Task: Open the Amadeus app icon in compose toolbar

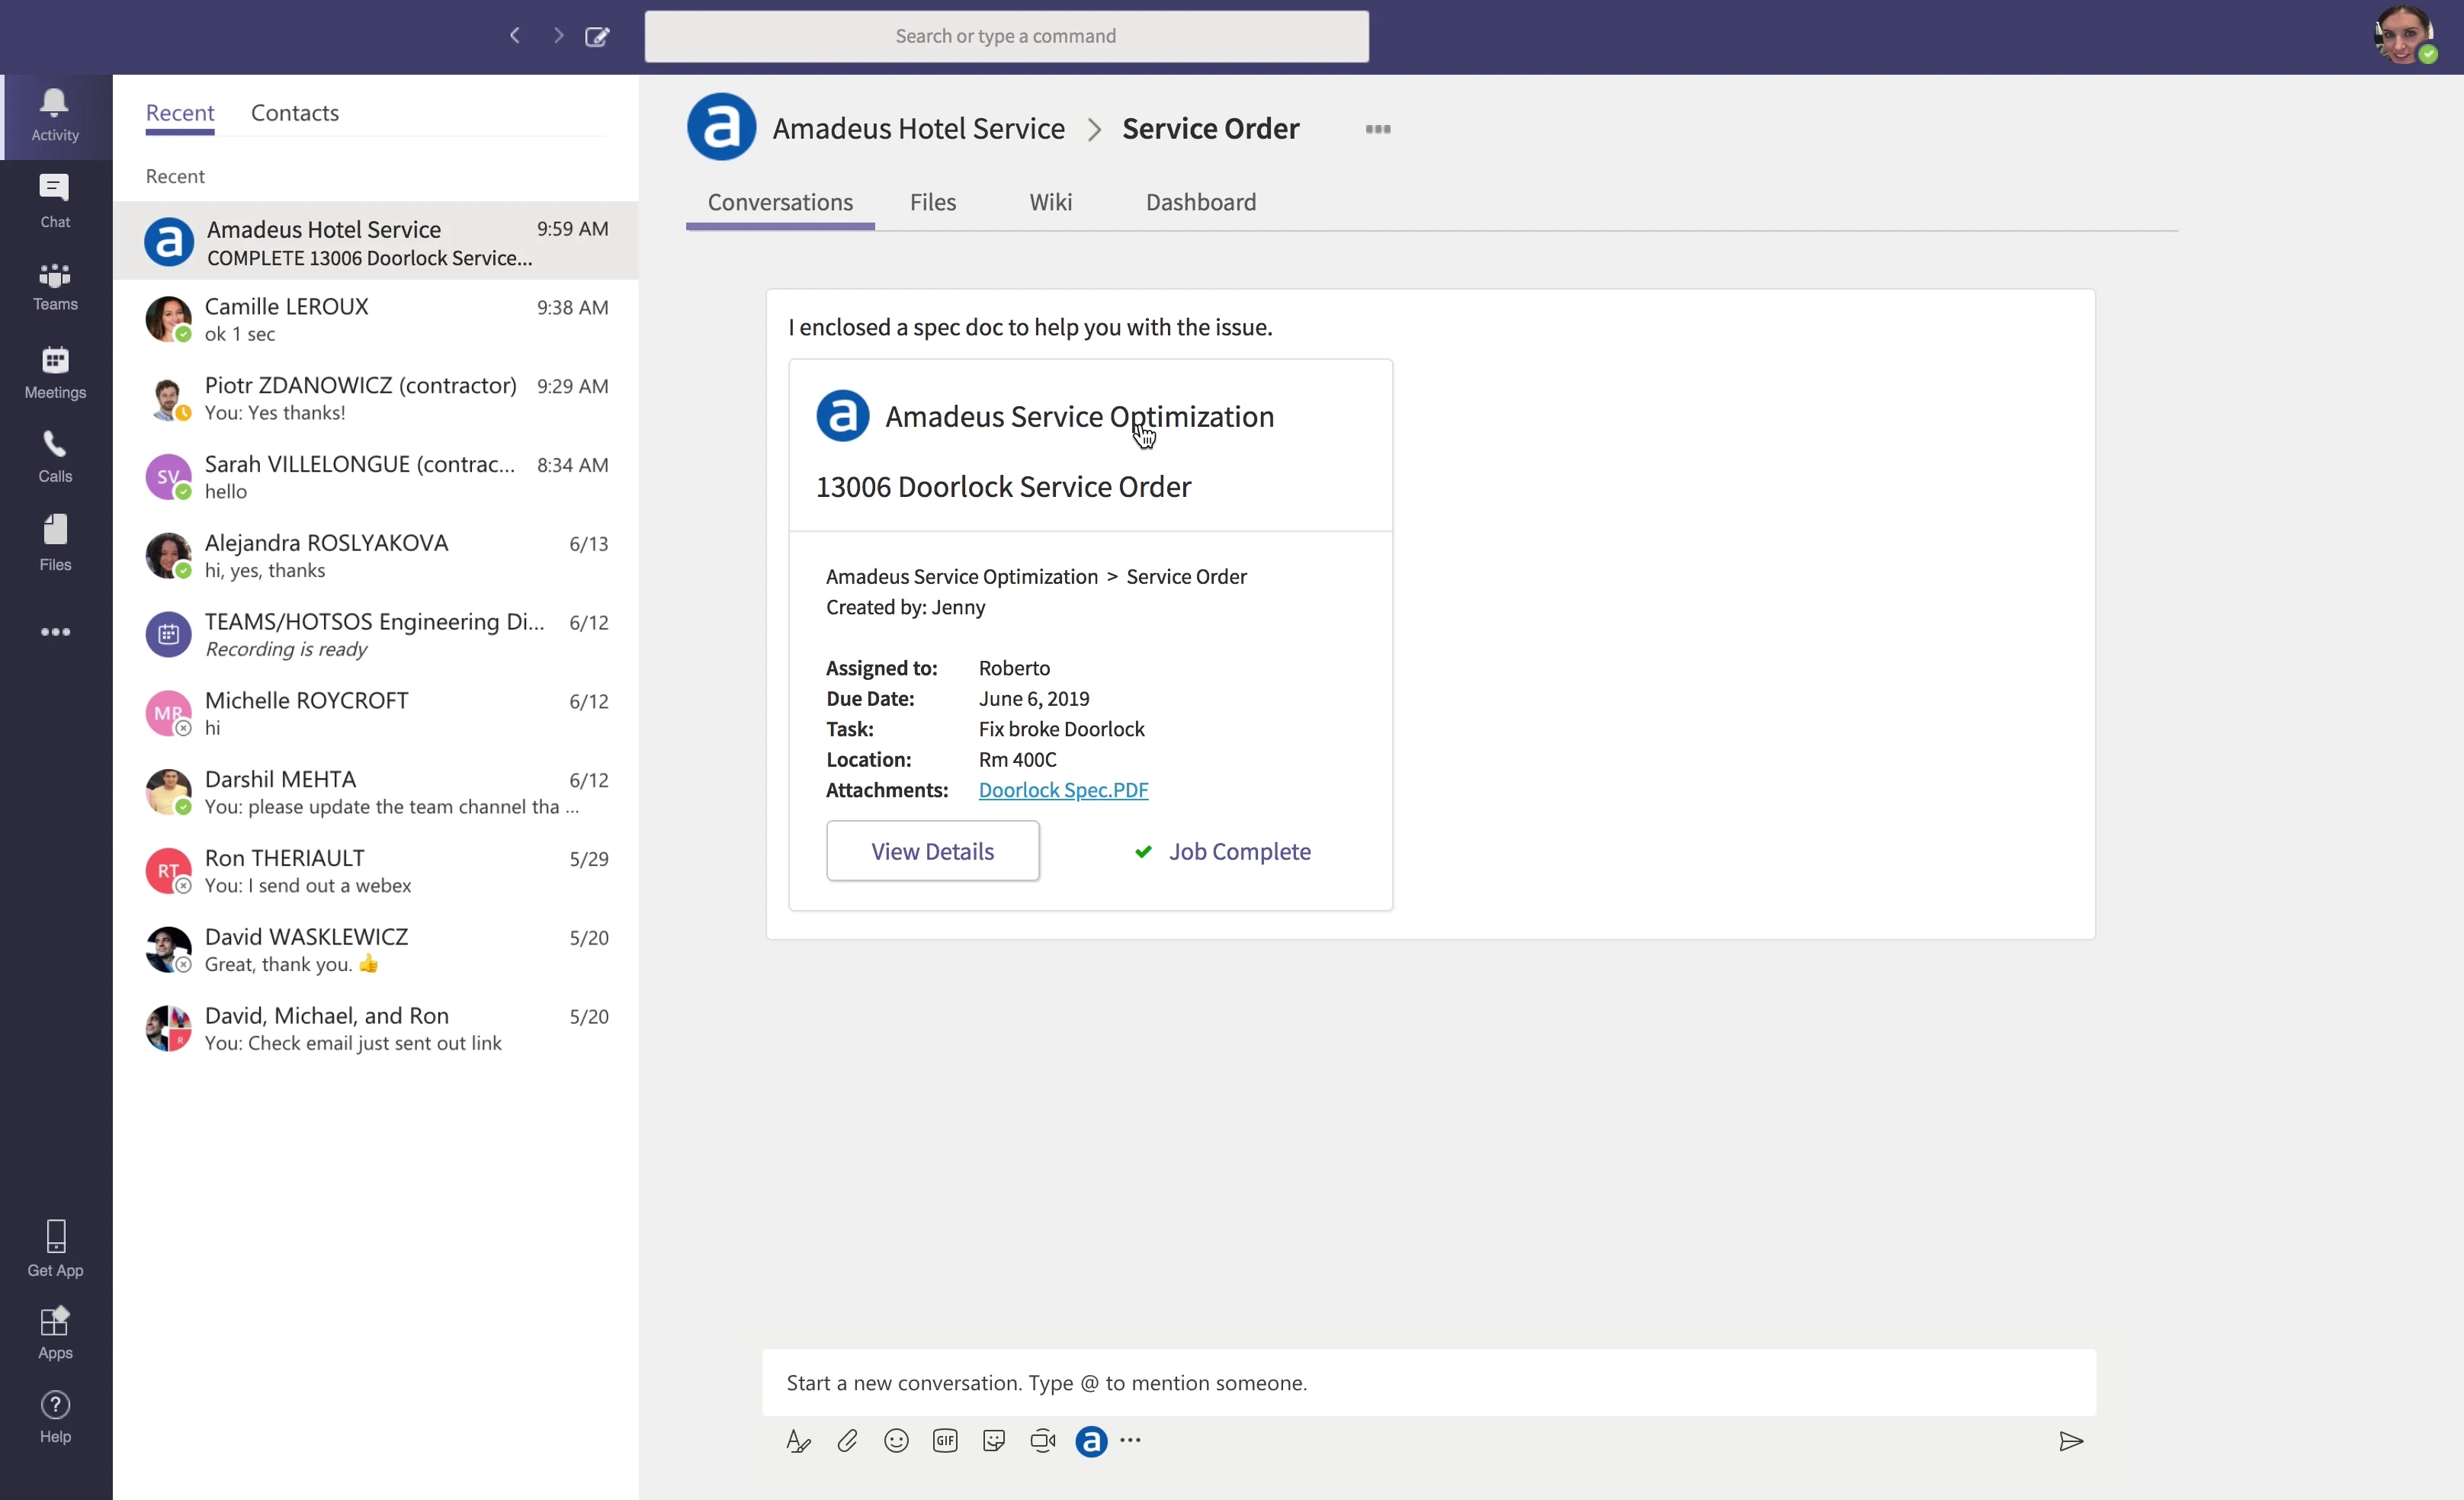Action: [1091, 1441]
